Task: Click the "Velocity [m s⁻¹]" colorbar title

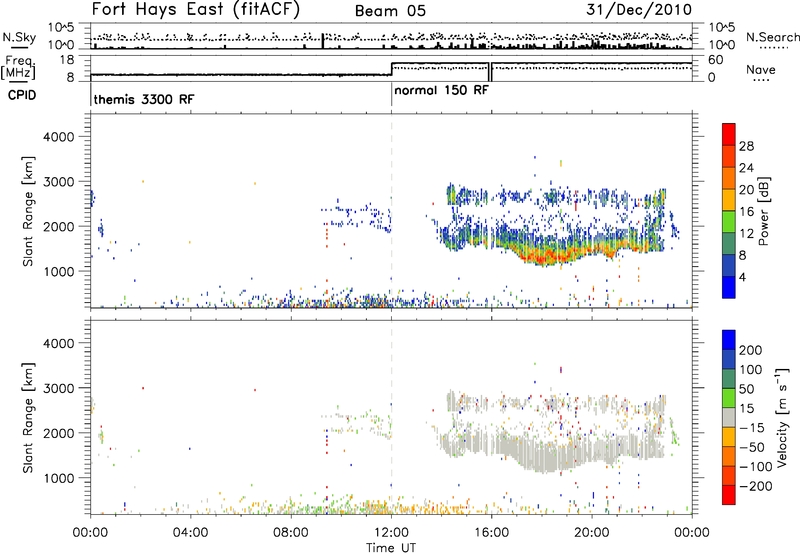Action: [x=782, y=417]
